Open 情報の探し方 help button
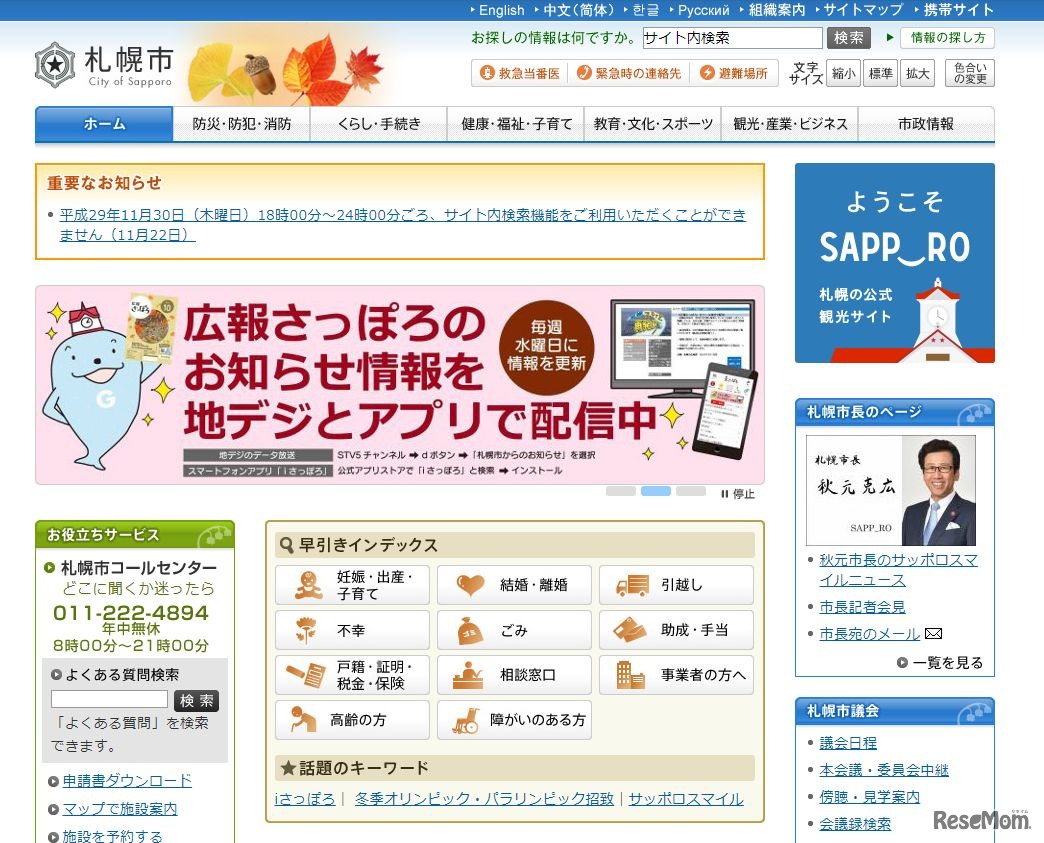Image resolution: width=1044 pixels, height=843 pixels. (x=947, y=37)
